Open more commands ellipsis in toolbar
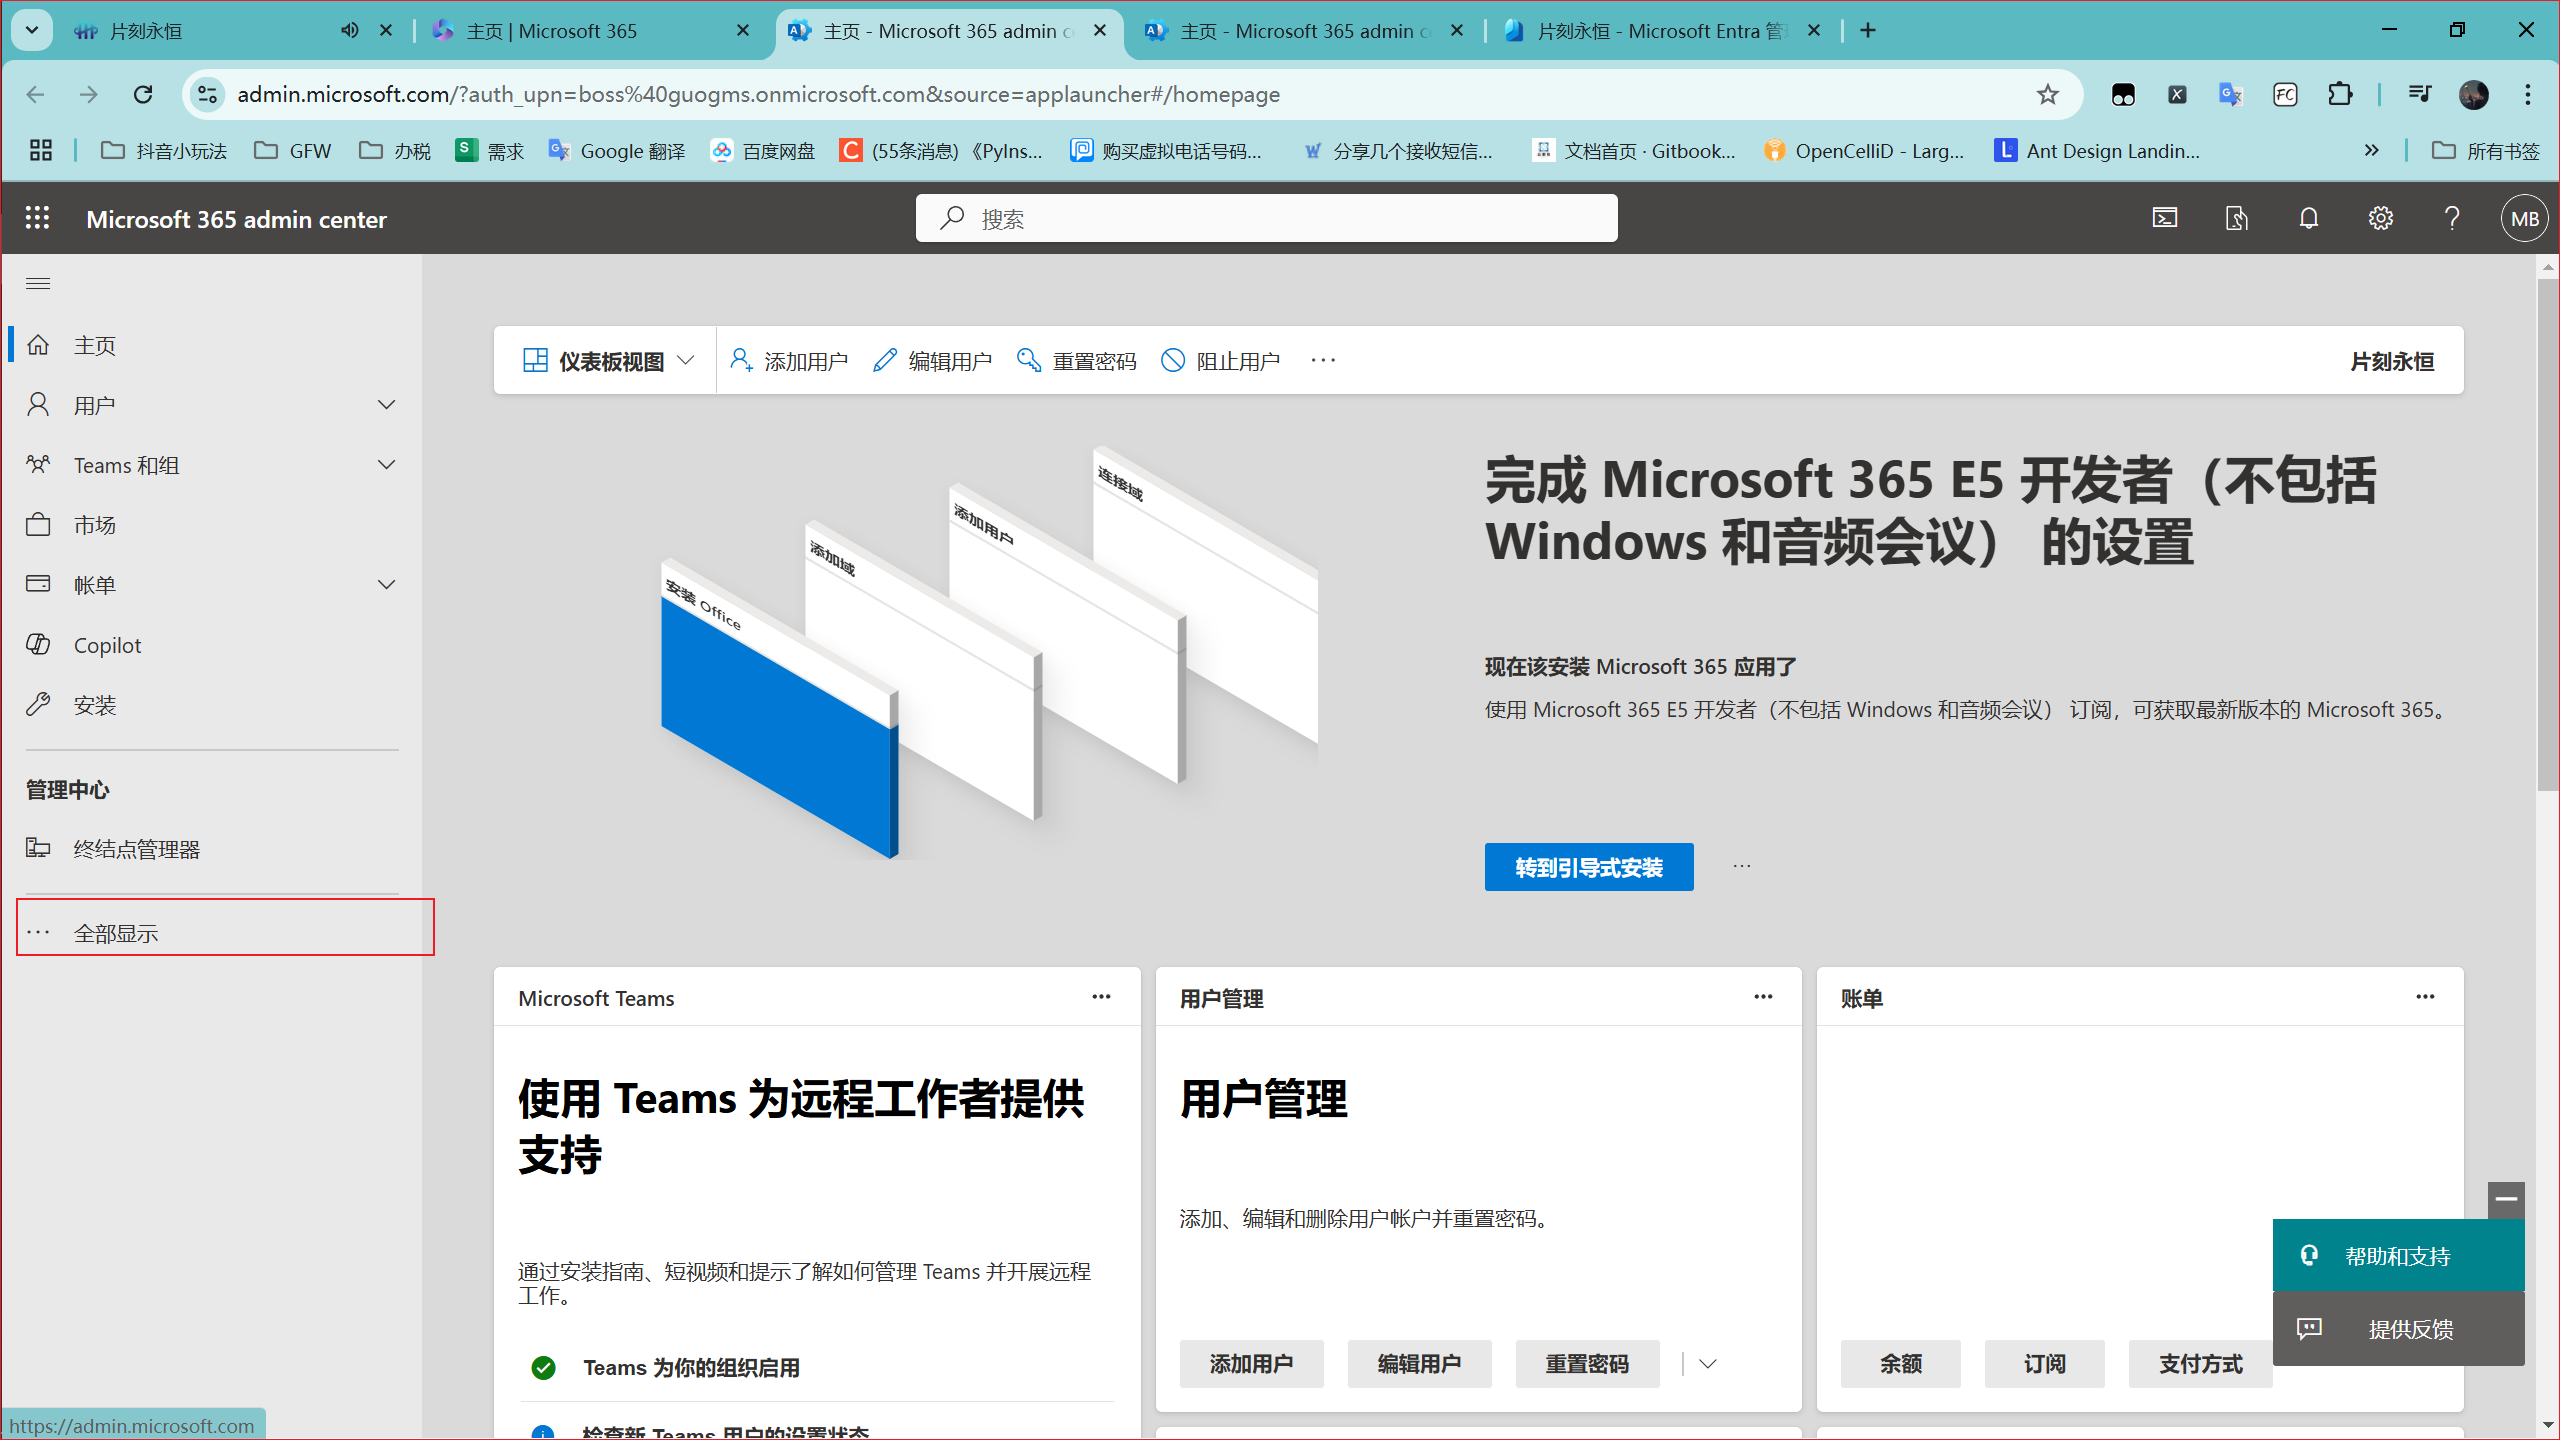Screen dimensions: 2560x1440 click(1323, 361)
